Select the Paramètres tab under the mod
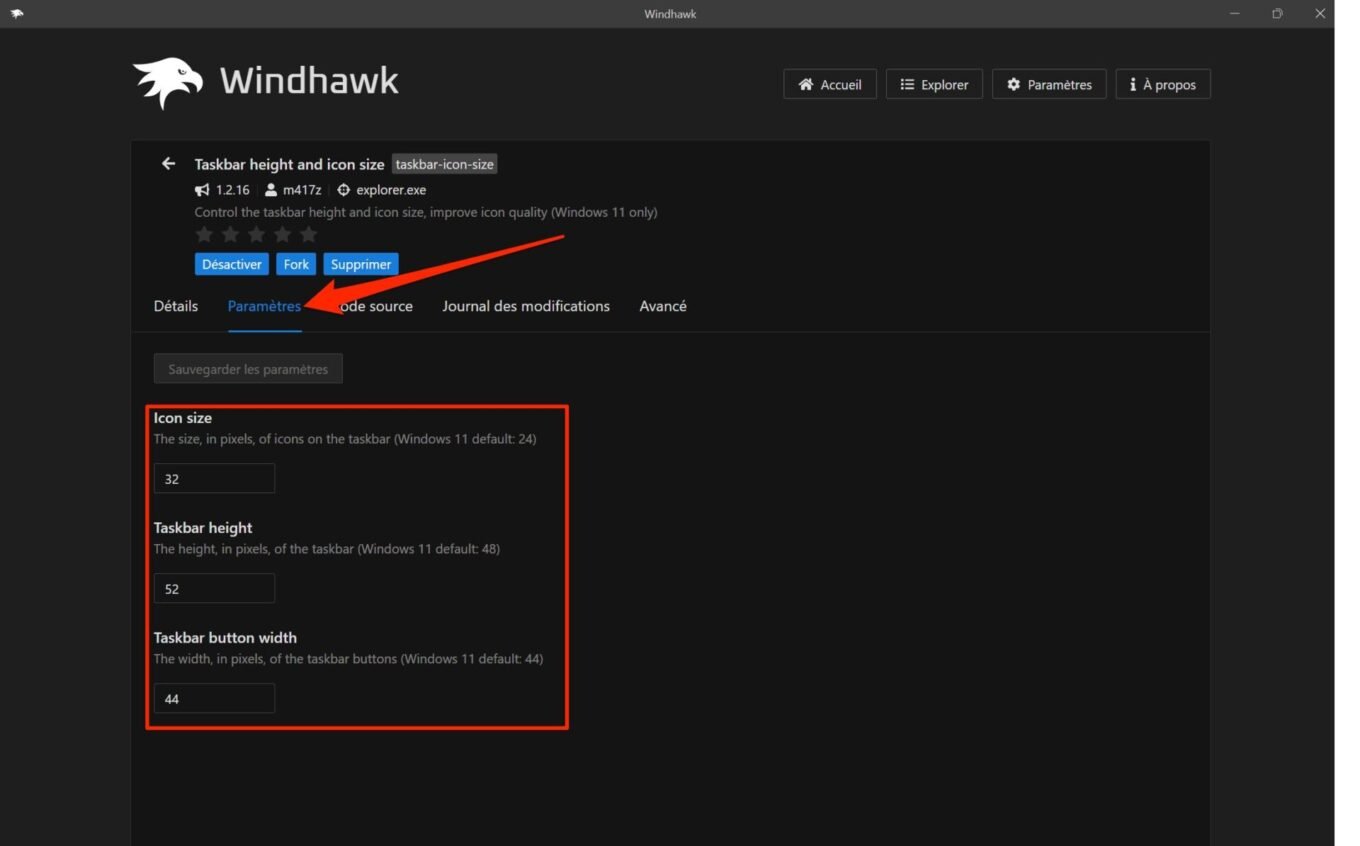The image size is (1360, 846). [x=264, y=306]
